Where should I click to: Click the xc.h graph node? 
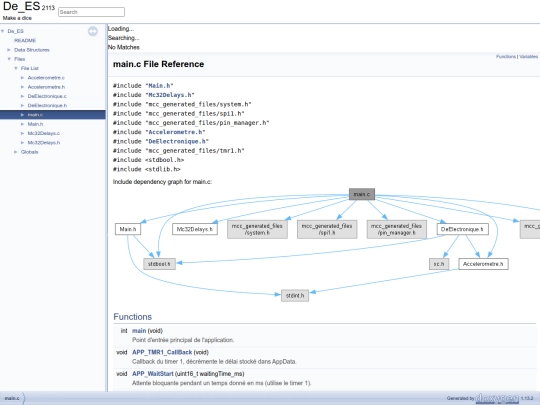click(x=439, y=264)
